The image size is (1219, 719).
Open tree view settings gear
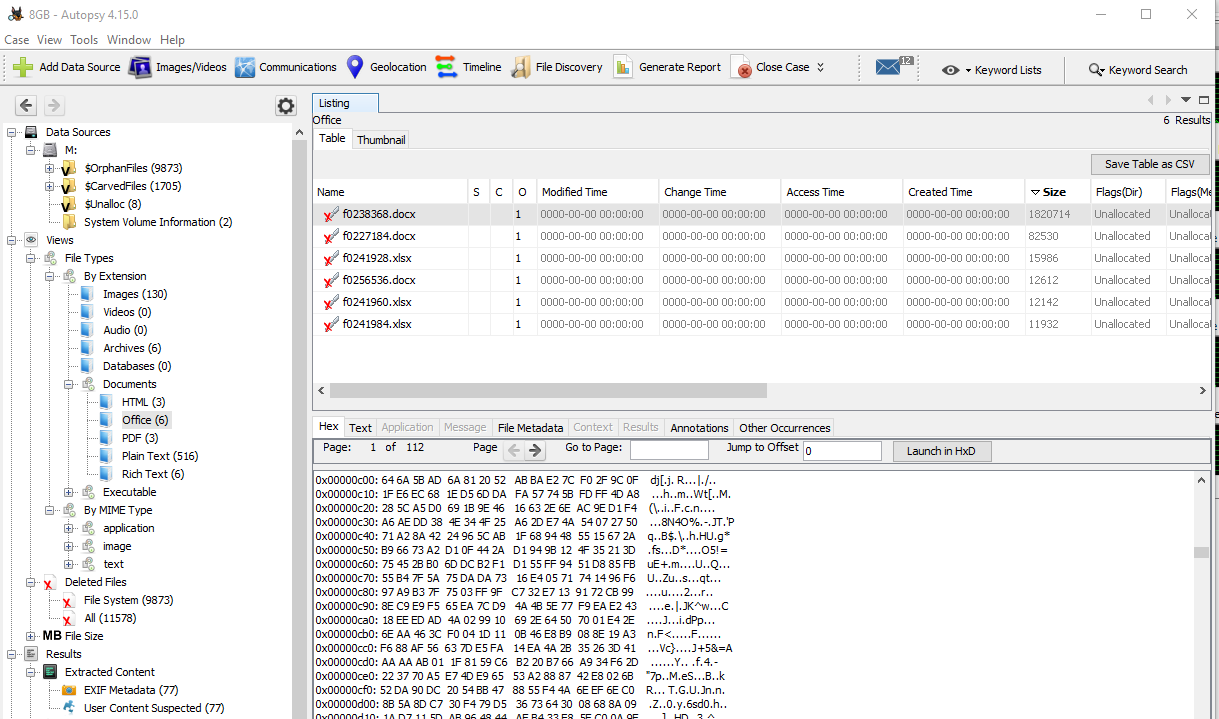point(286,106)
